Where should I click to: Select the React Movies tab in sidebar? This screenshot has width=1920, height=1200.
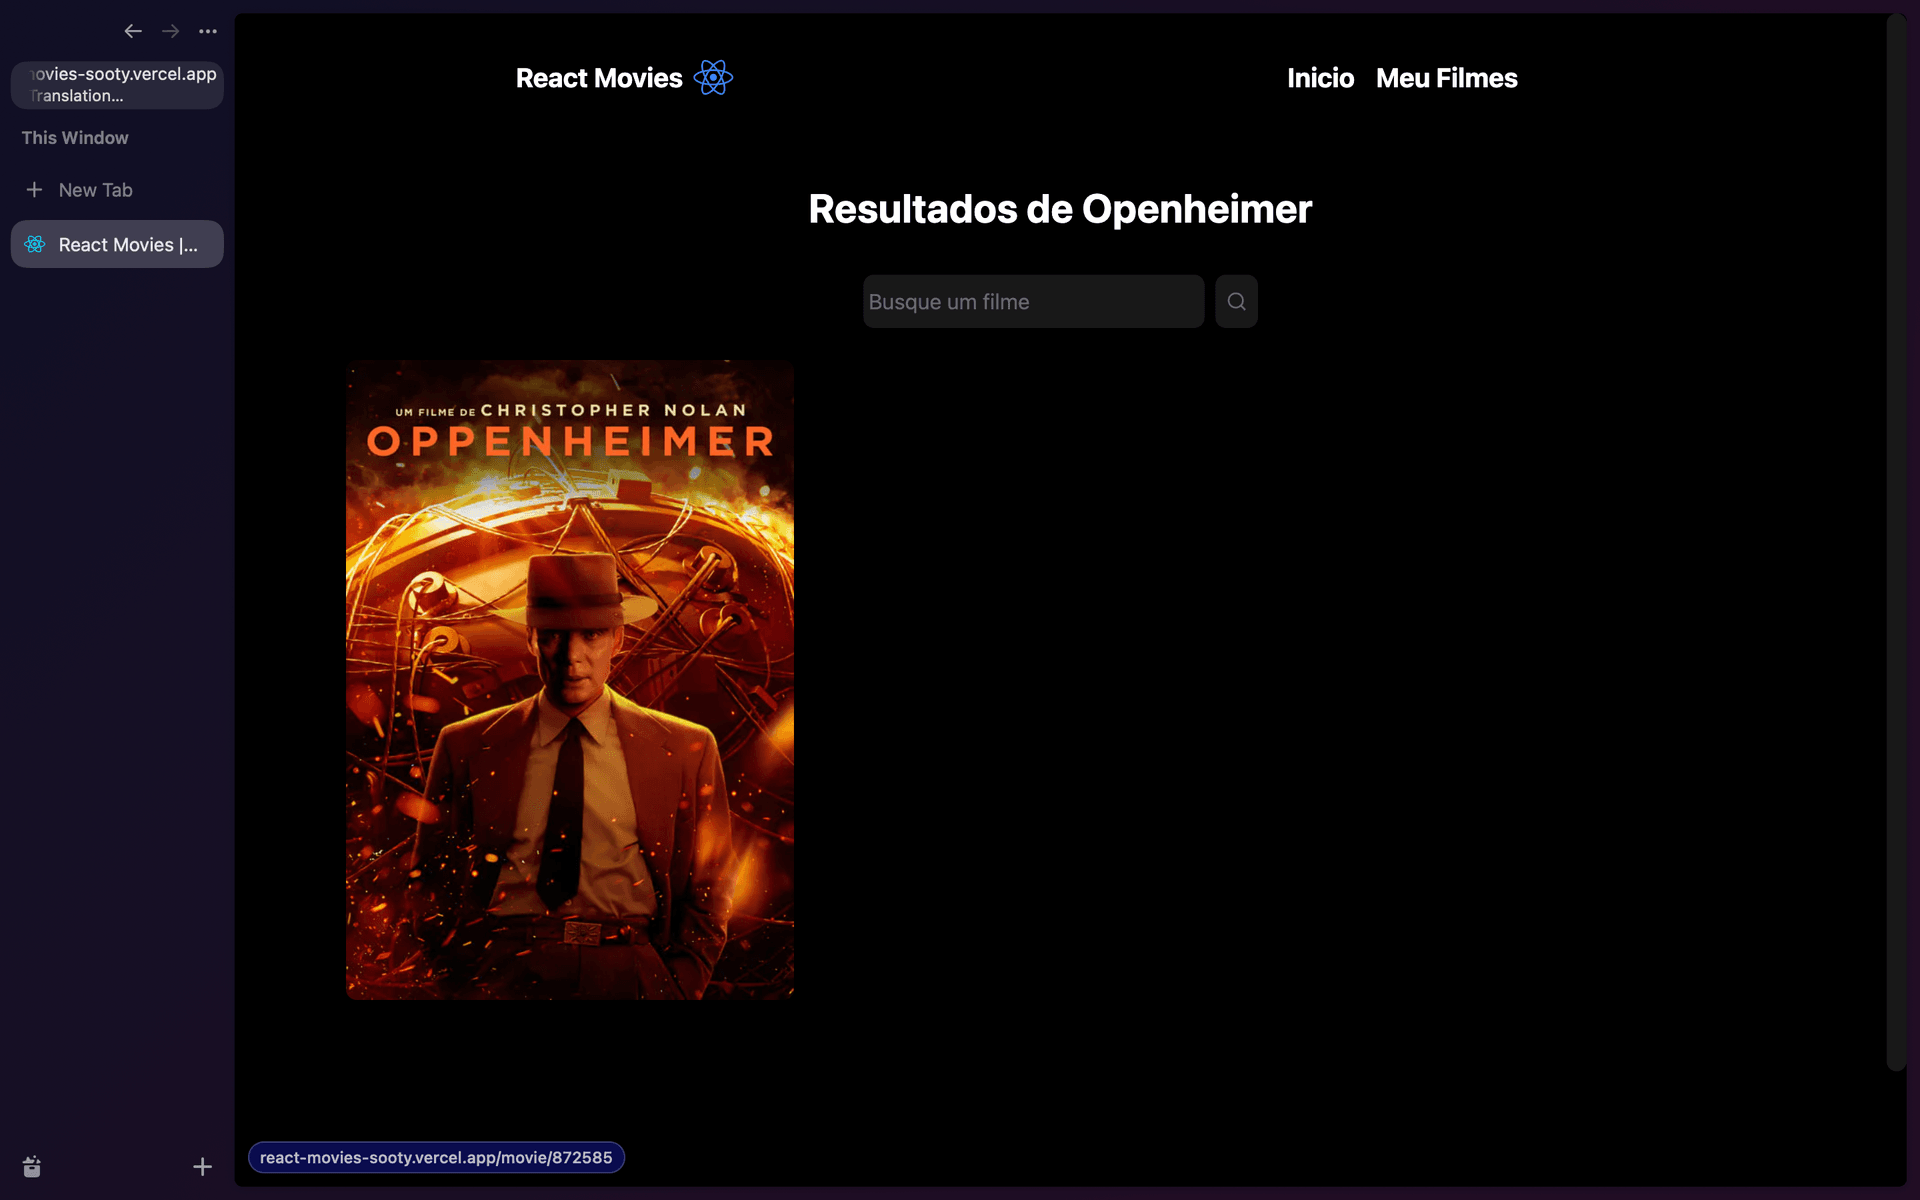tap(117, 244)
